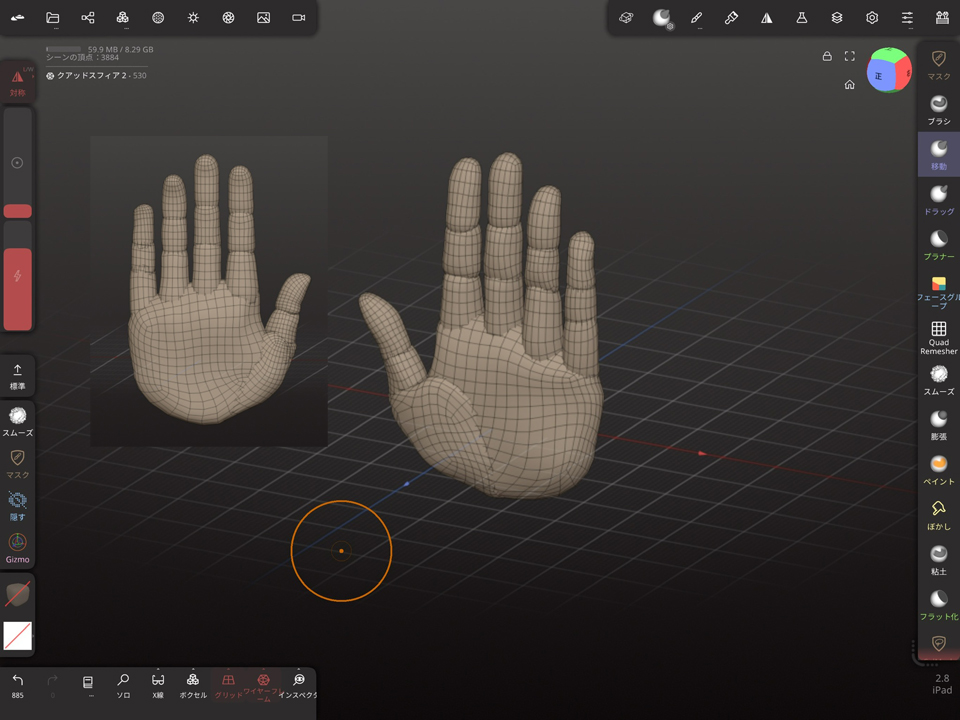The height and width of the screenshot is (720, 960).
Task: Toggle Symmetry (対称) button
Action: tap(17, 82)
